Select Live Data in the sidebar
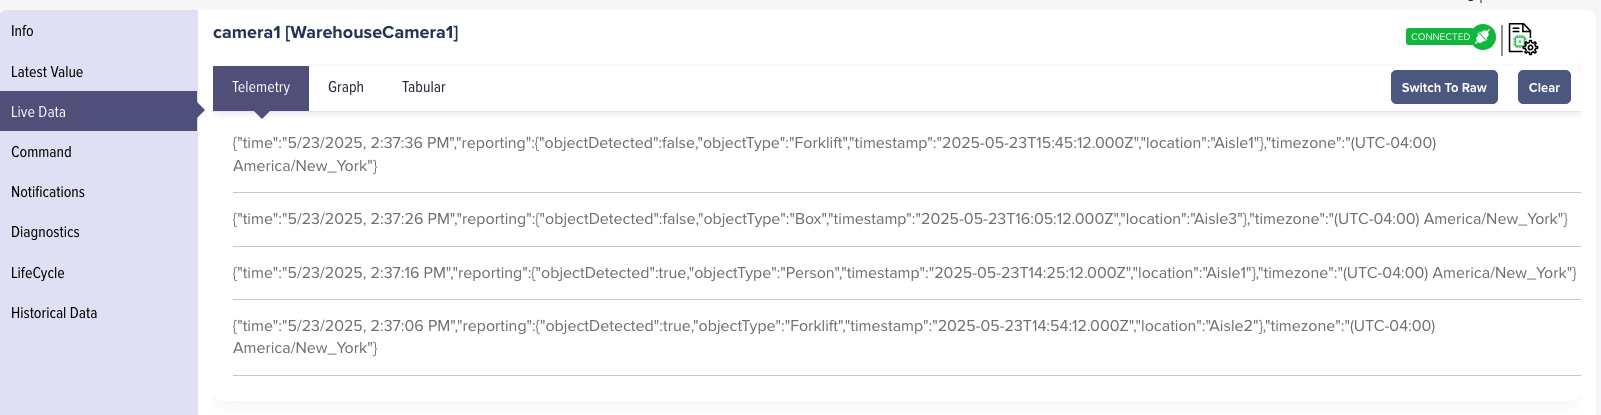This screenshot has height=415, width=1601. coord(38,112)
